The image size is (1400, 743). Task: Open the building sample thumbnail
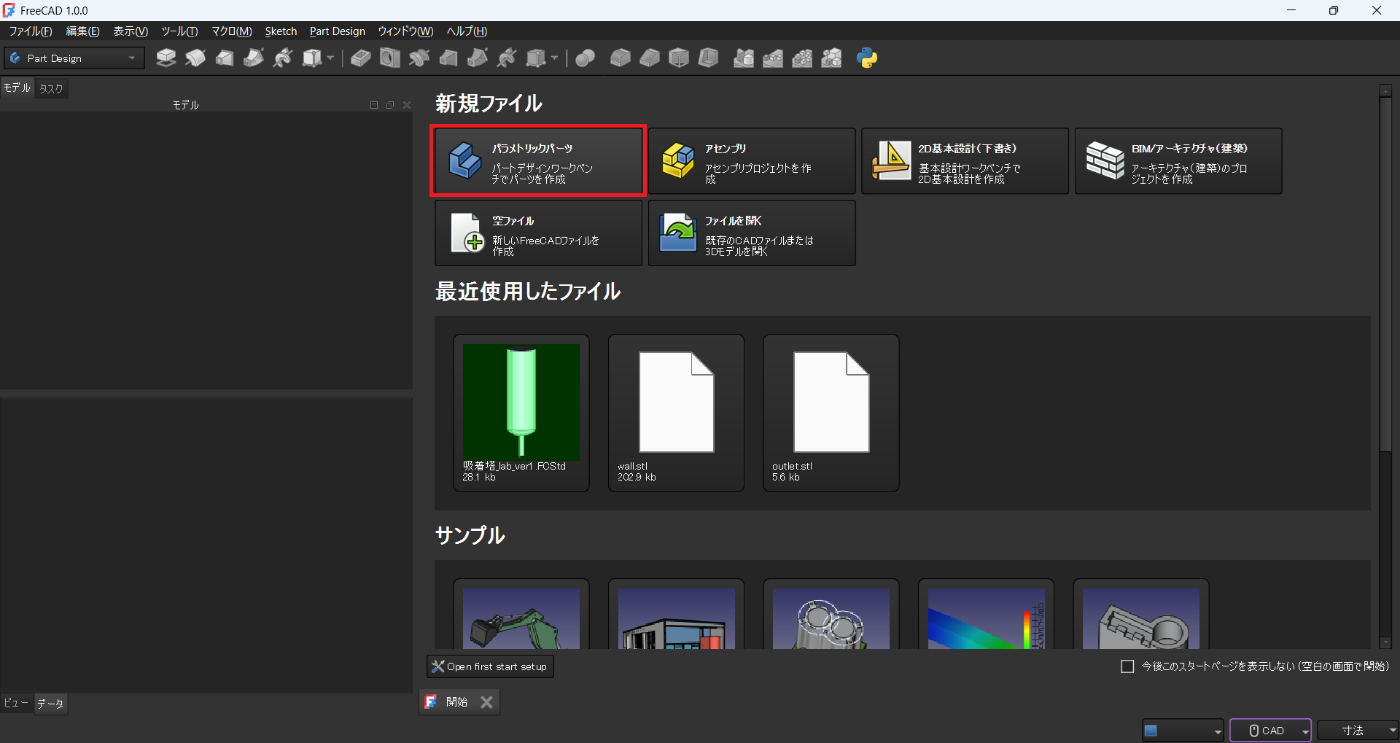676,616
